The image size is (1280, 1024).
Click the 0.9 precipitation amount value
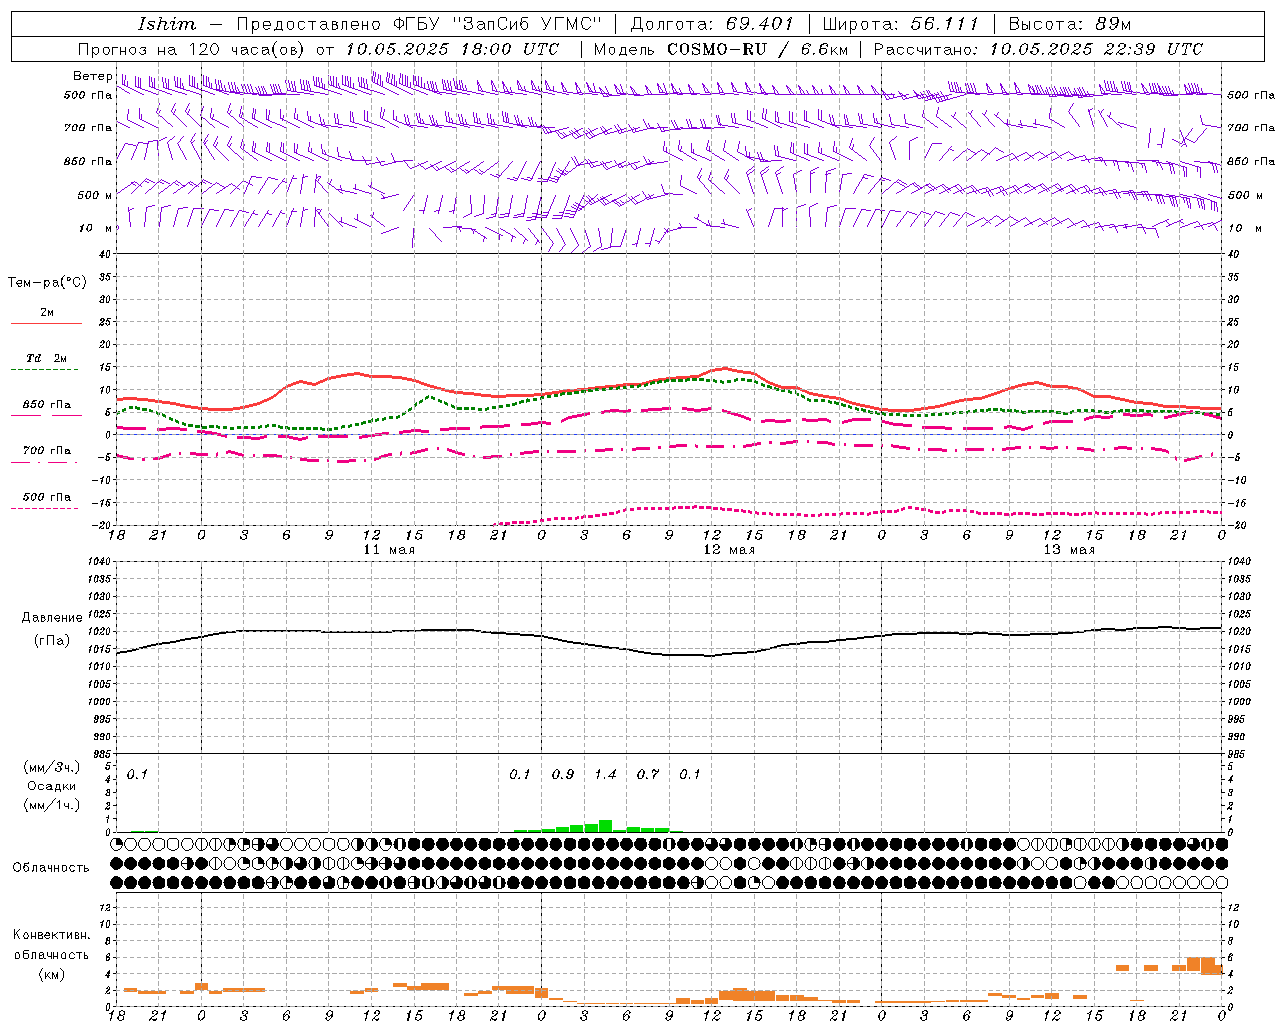(563, 775)
